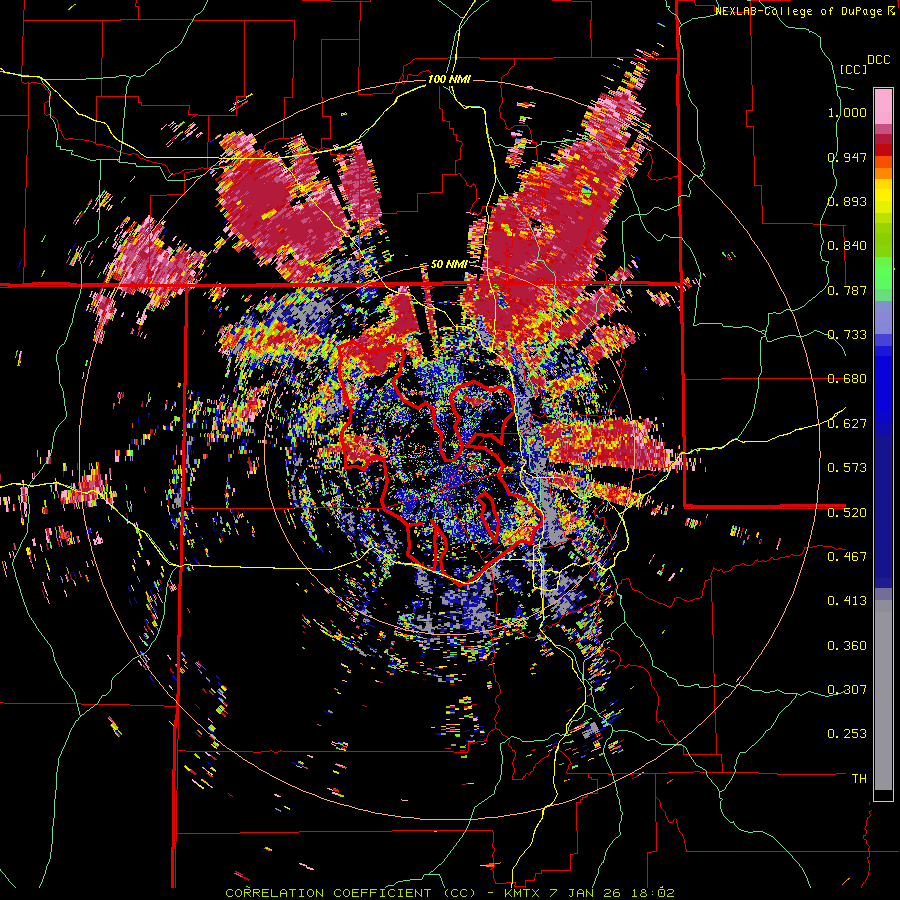Image resolution: width=900 pixels, height=900 pixels.
Task: Click the 0.733 legend value
Action: [x=847, y=335]
